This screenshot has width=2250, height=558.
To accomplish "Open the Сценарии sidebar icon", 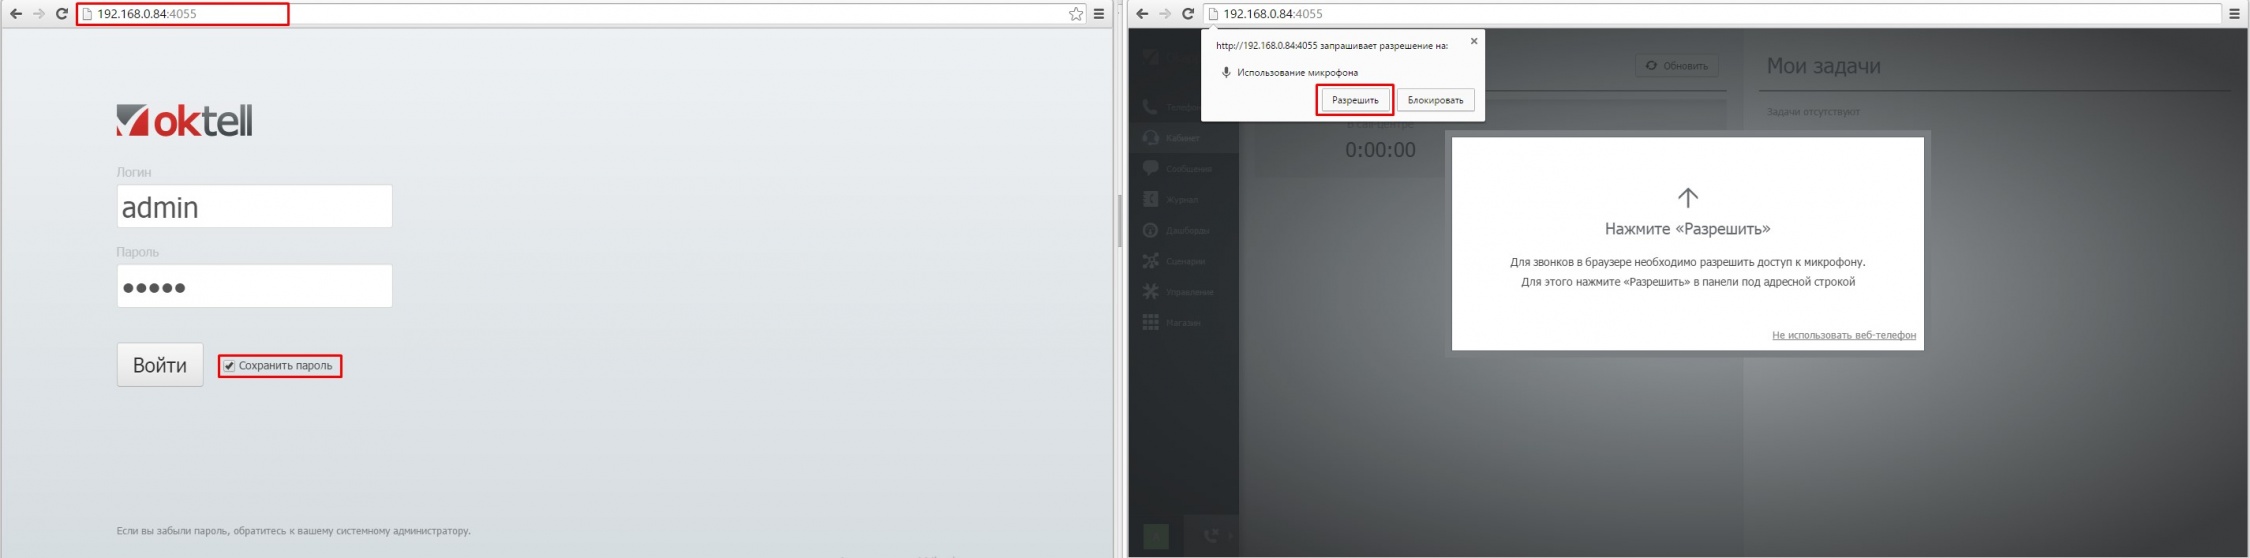I will click(1151, 261).
